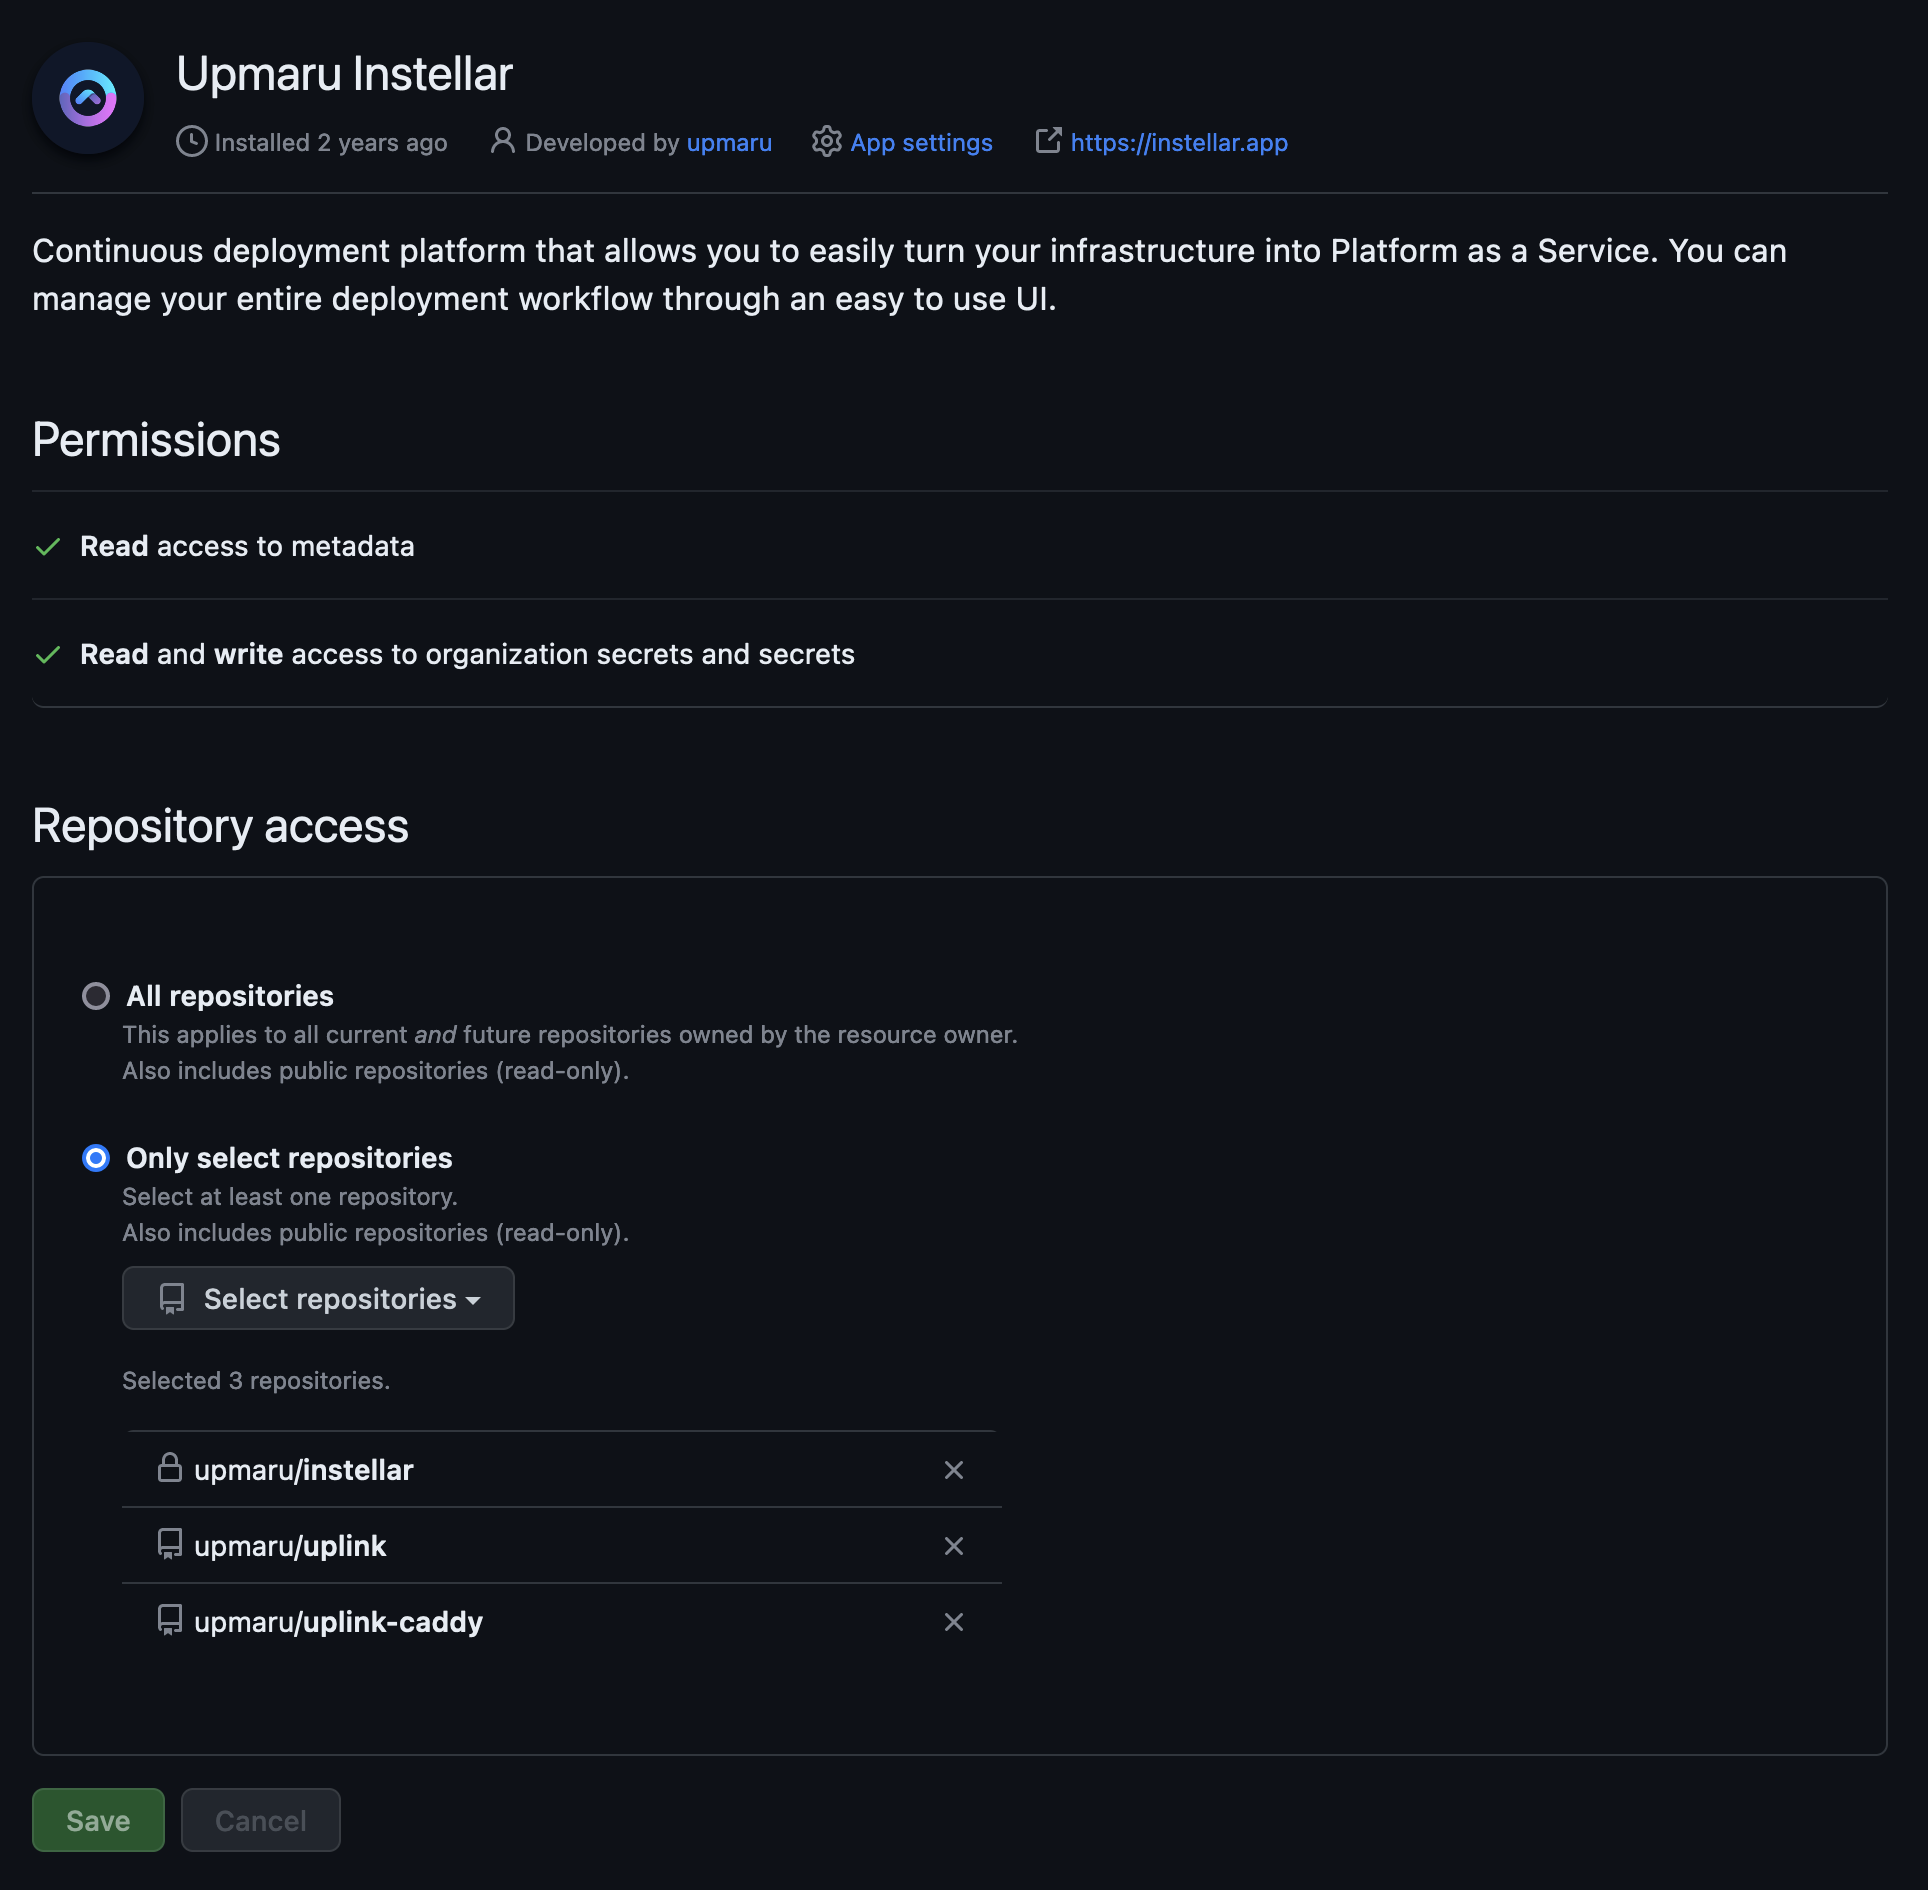Screen dimensions: 1928x1890
Task: Click the lock icon on upmaru/instellar
Action: point(169,1469)
